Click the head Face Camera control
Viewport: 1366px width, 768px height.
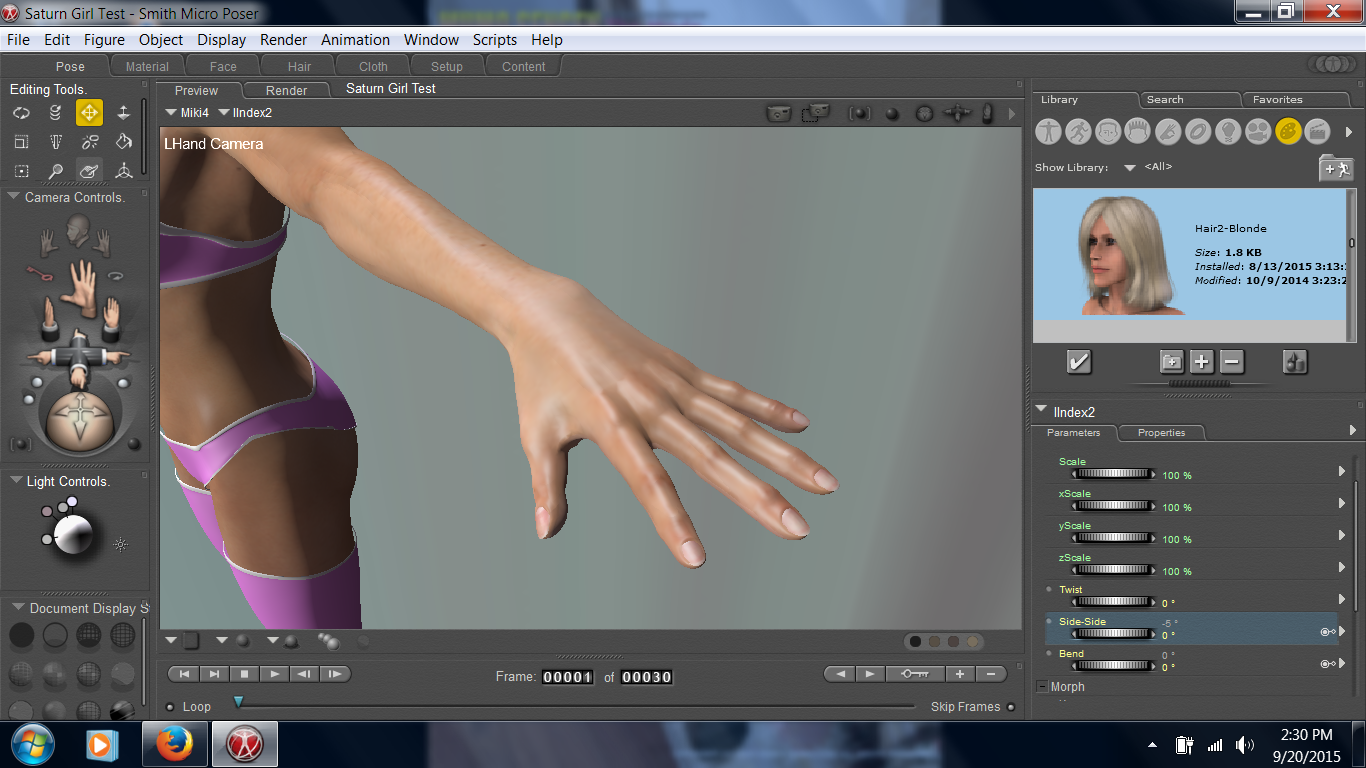pos(77,231)
